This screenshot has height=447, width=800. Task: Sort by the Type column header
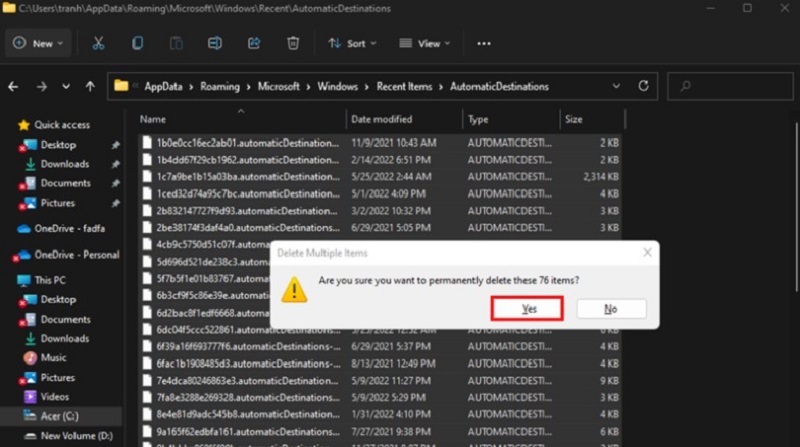click(478, 119)
